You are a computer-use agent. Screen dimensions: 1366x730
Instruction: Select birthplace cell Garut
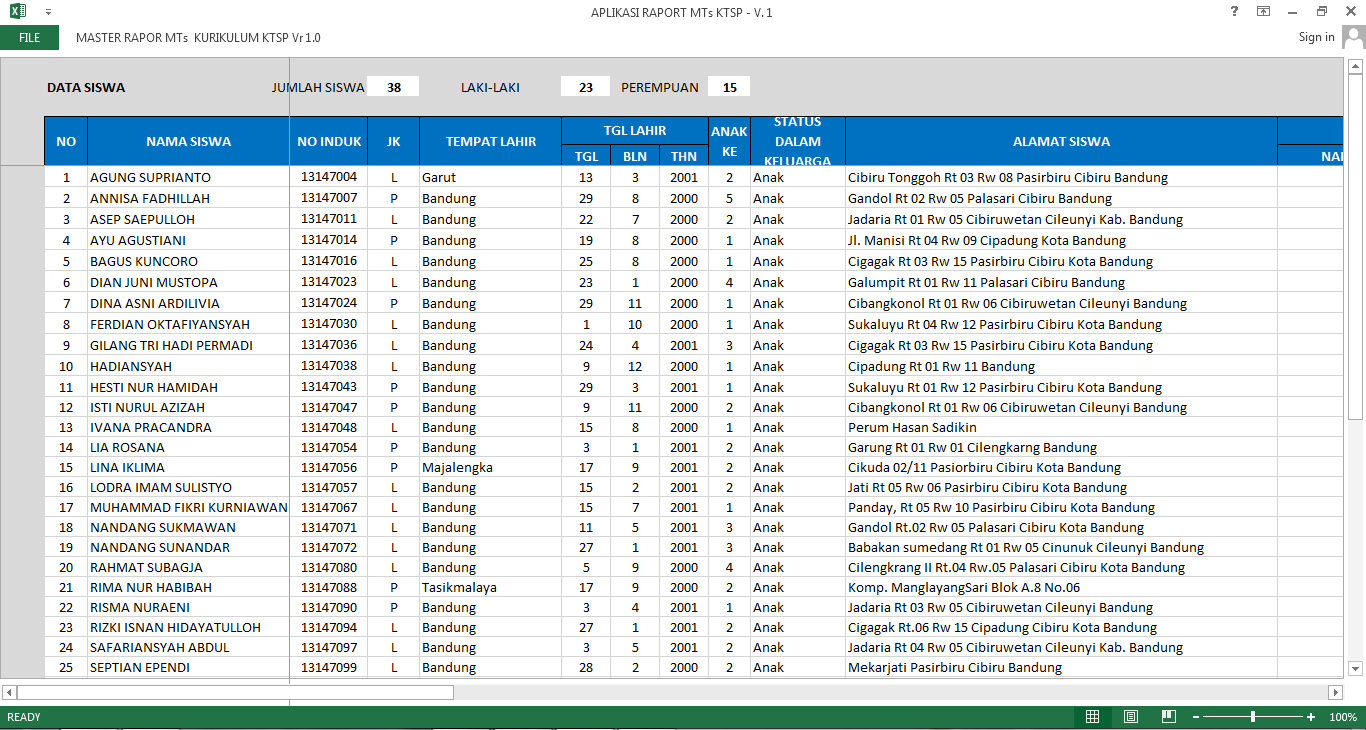point(490,177)
